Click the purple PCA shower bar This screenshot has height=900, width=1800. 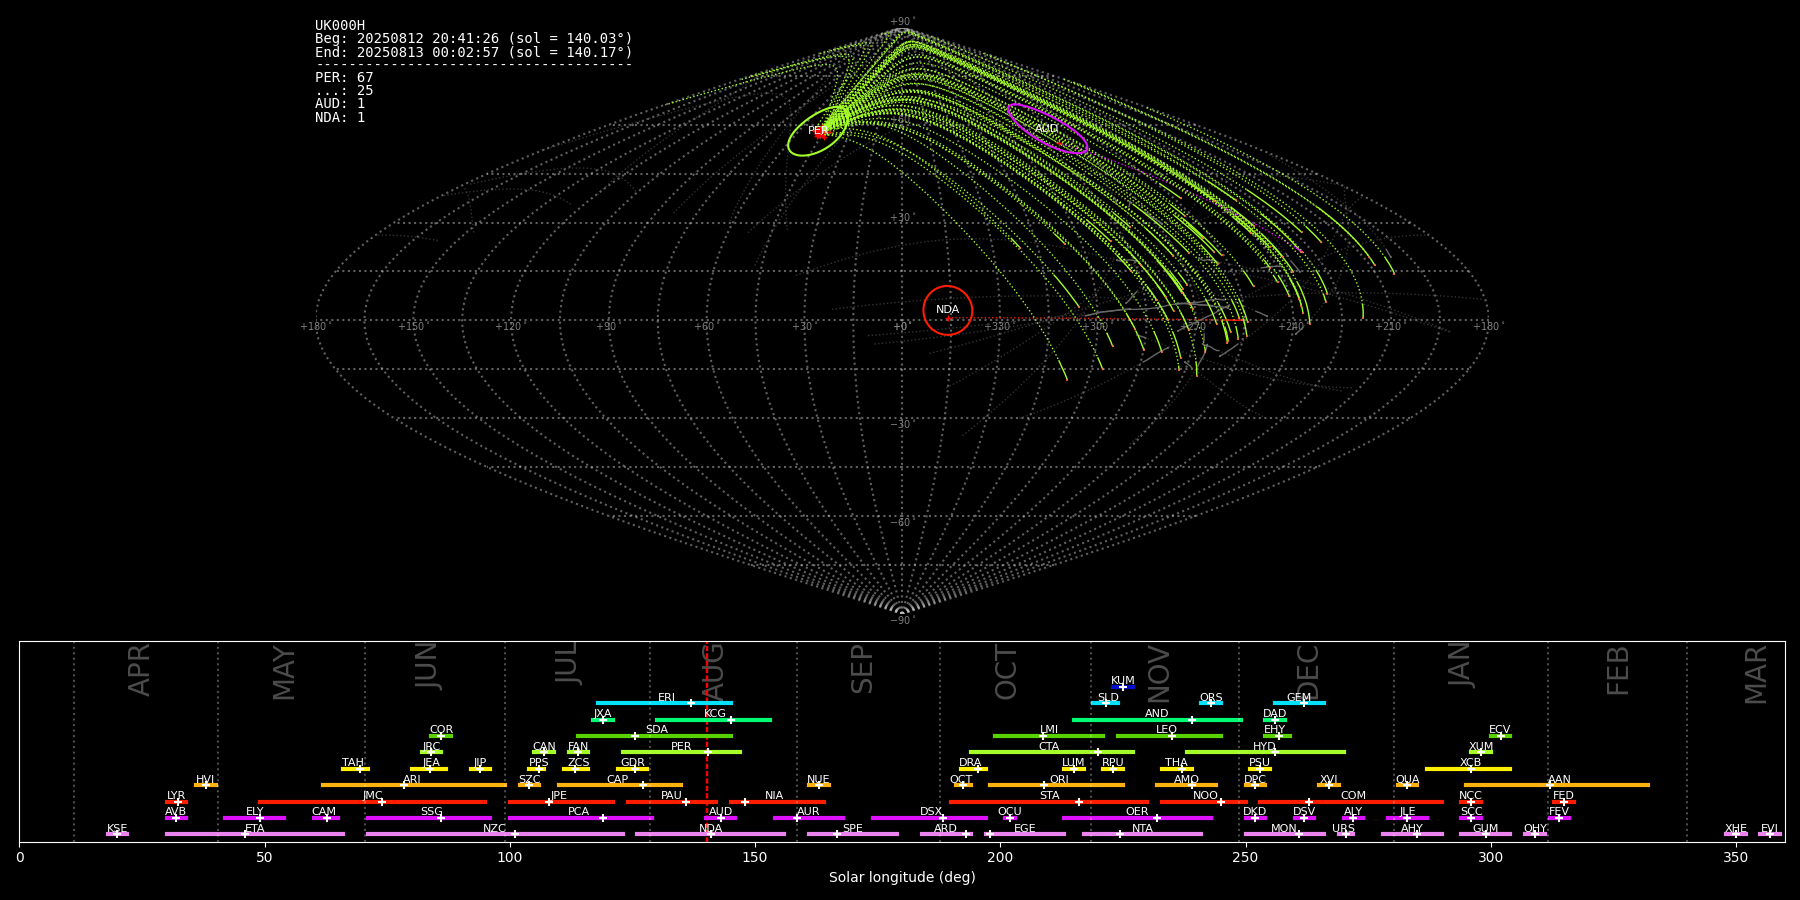click(580, 818)
